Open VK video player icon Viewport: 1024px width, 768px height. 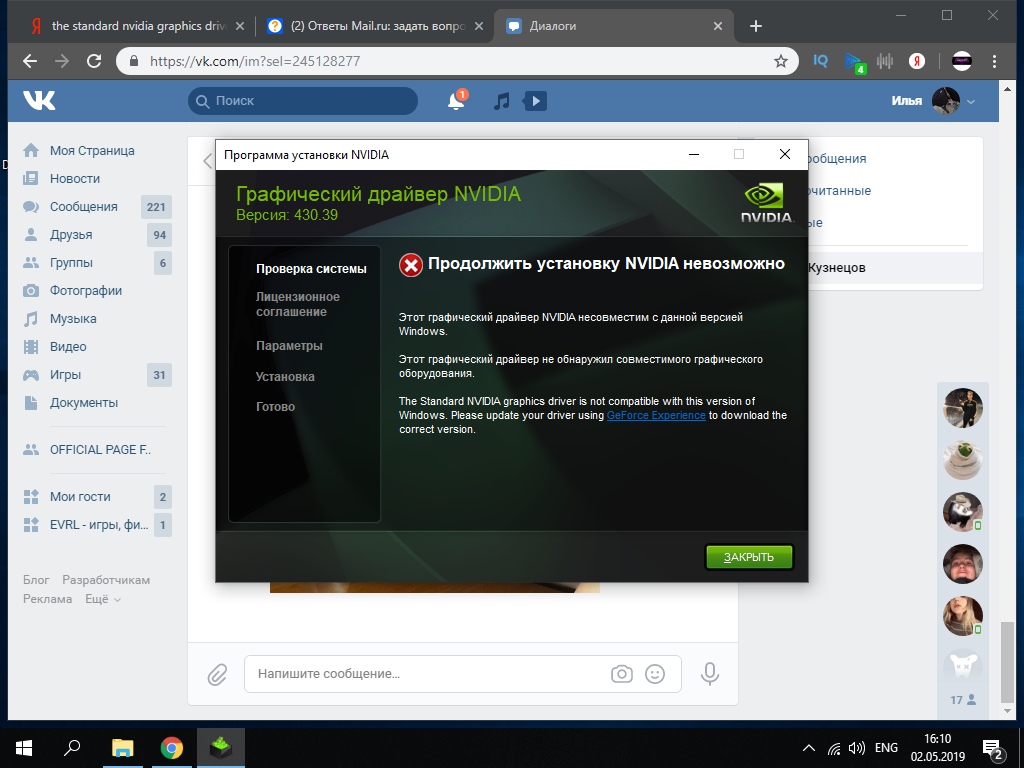point(535,101)
